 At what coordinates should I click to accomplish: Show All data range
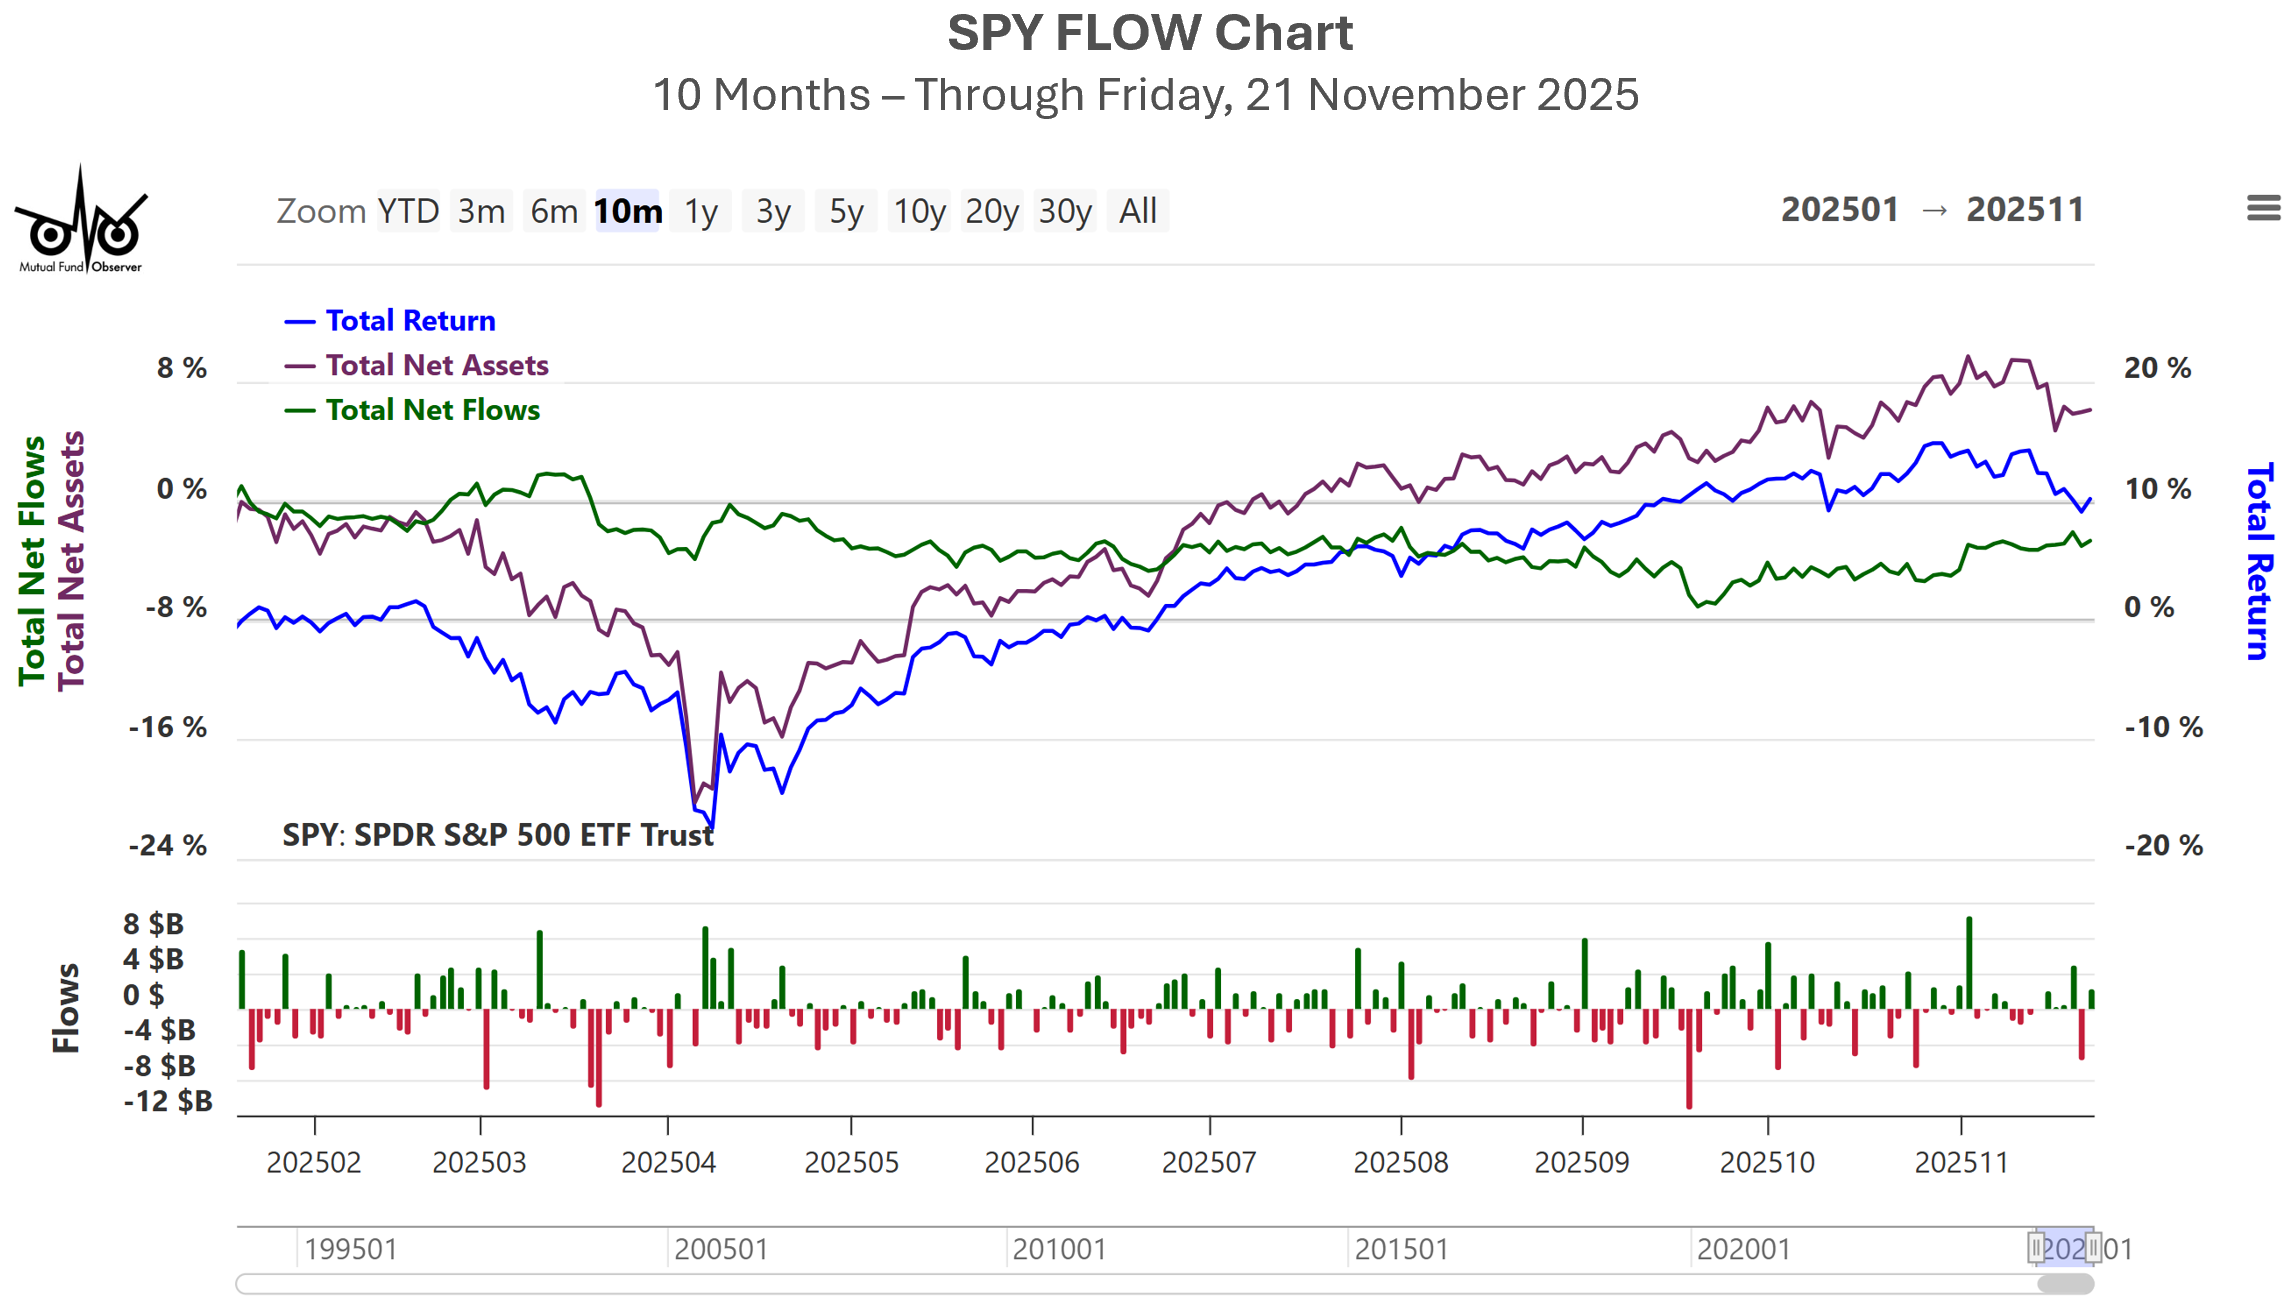(x=1138, y=211)
